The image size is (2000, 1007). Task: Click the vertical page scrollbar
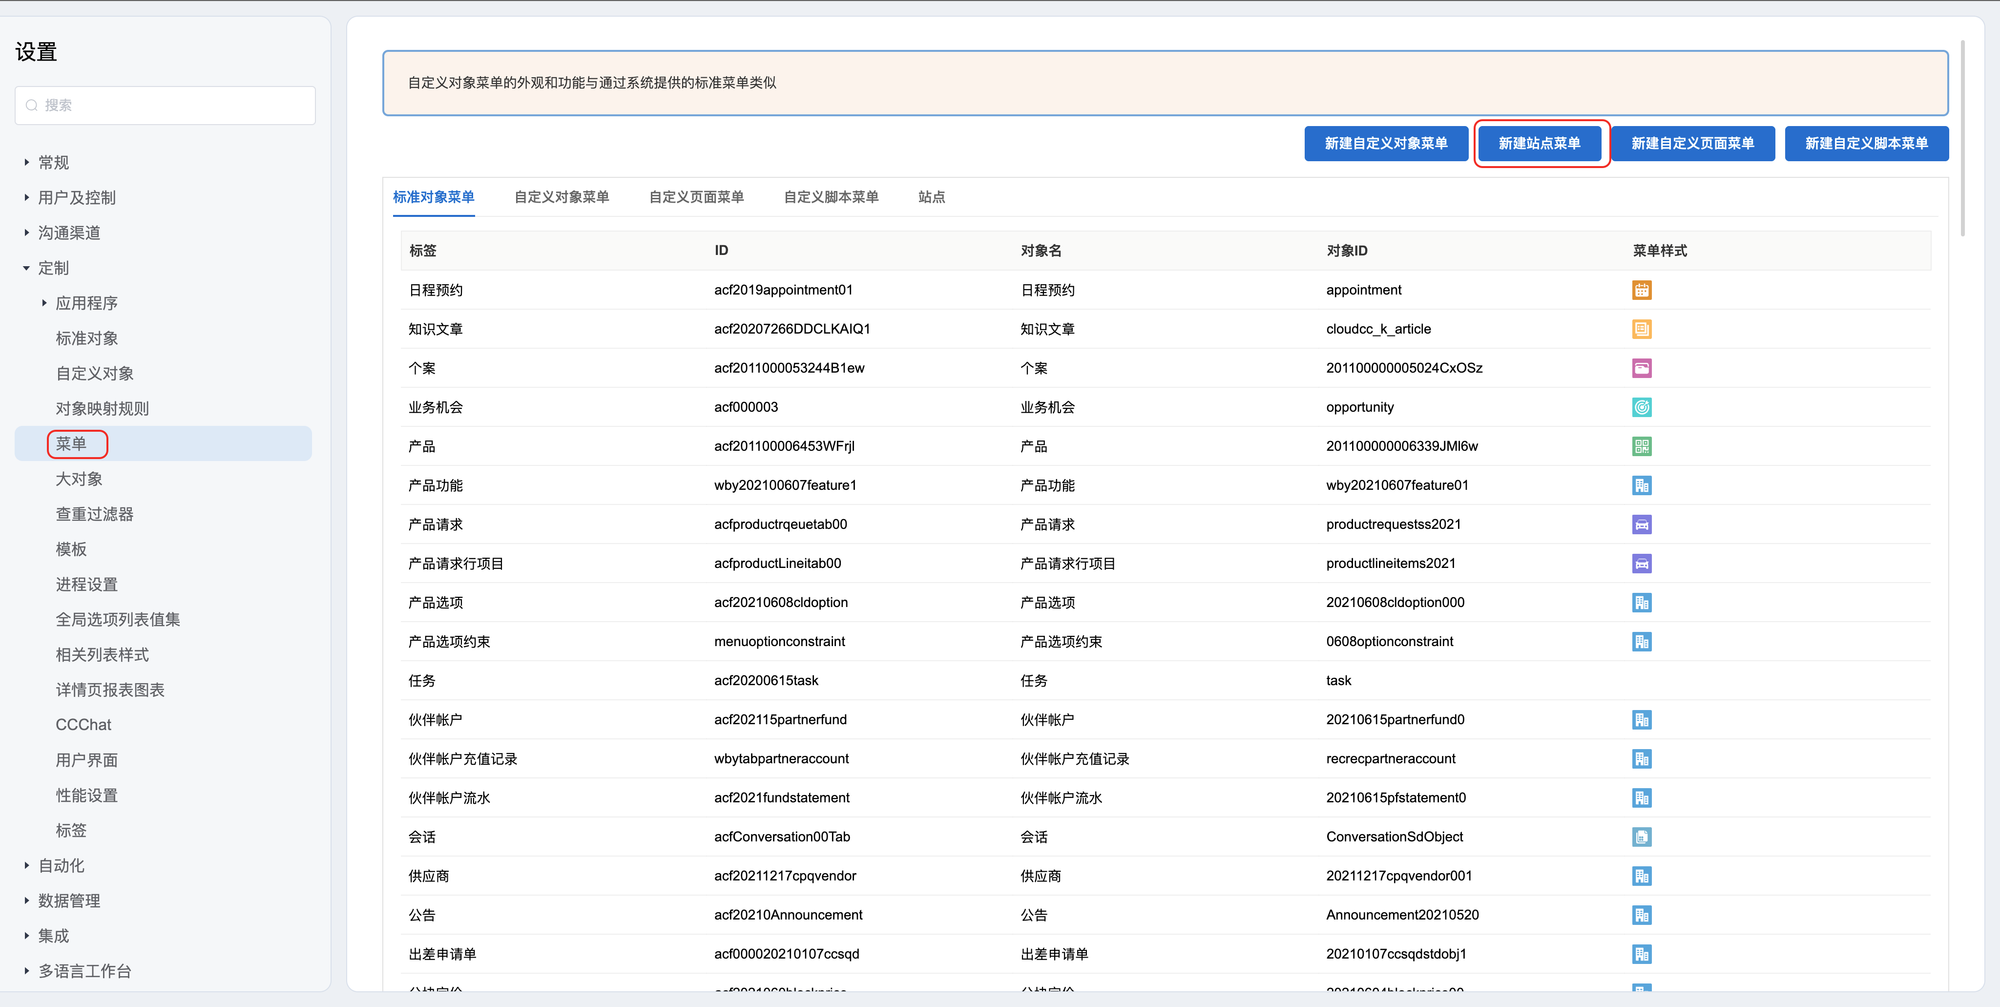[1963, 140]
